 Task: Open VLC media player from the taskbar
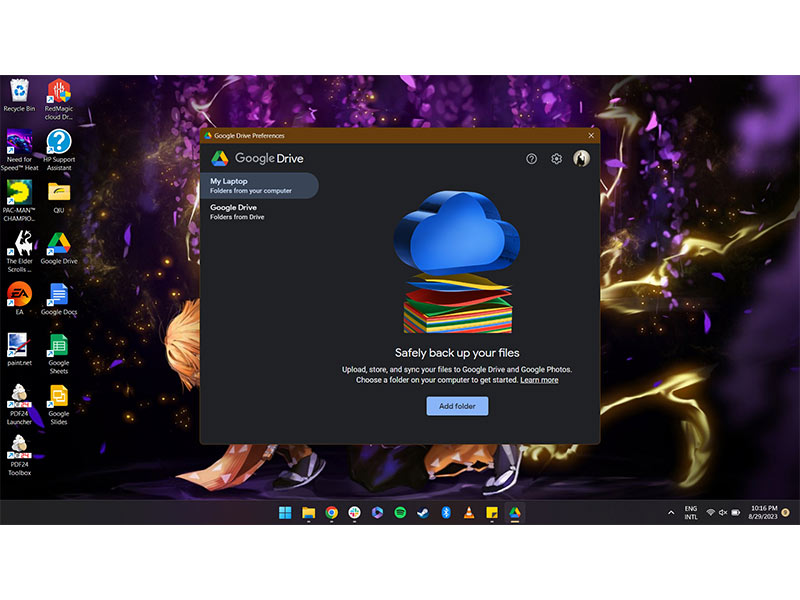click(469, 513)
